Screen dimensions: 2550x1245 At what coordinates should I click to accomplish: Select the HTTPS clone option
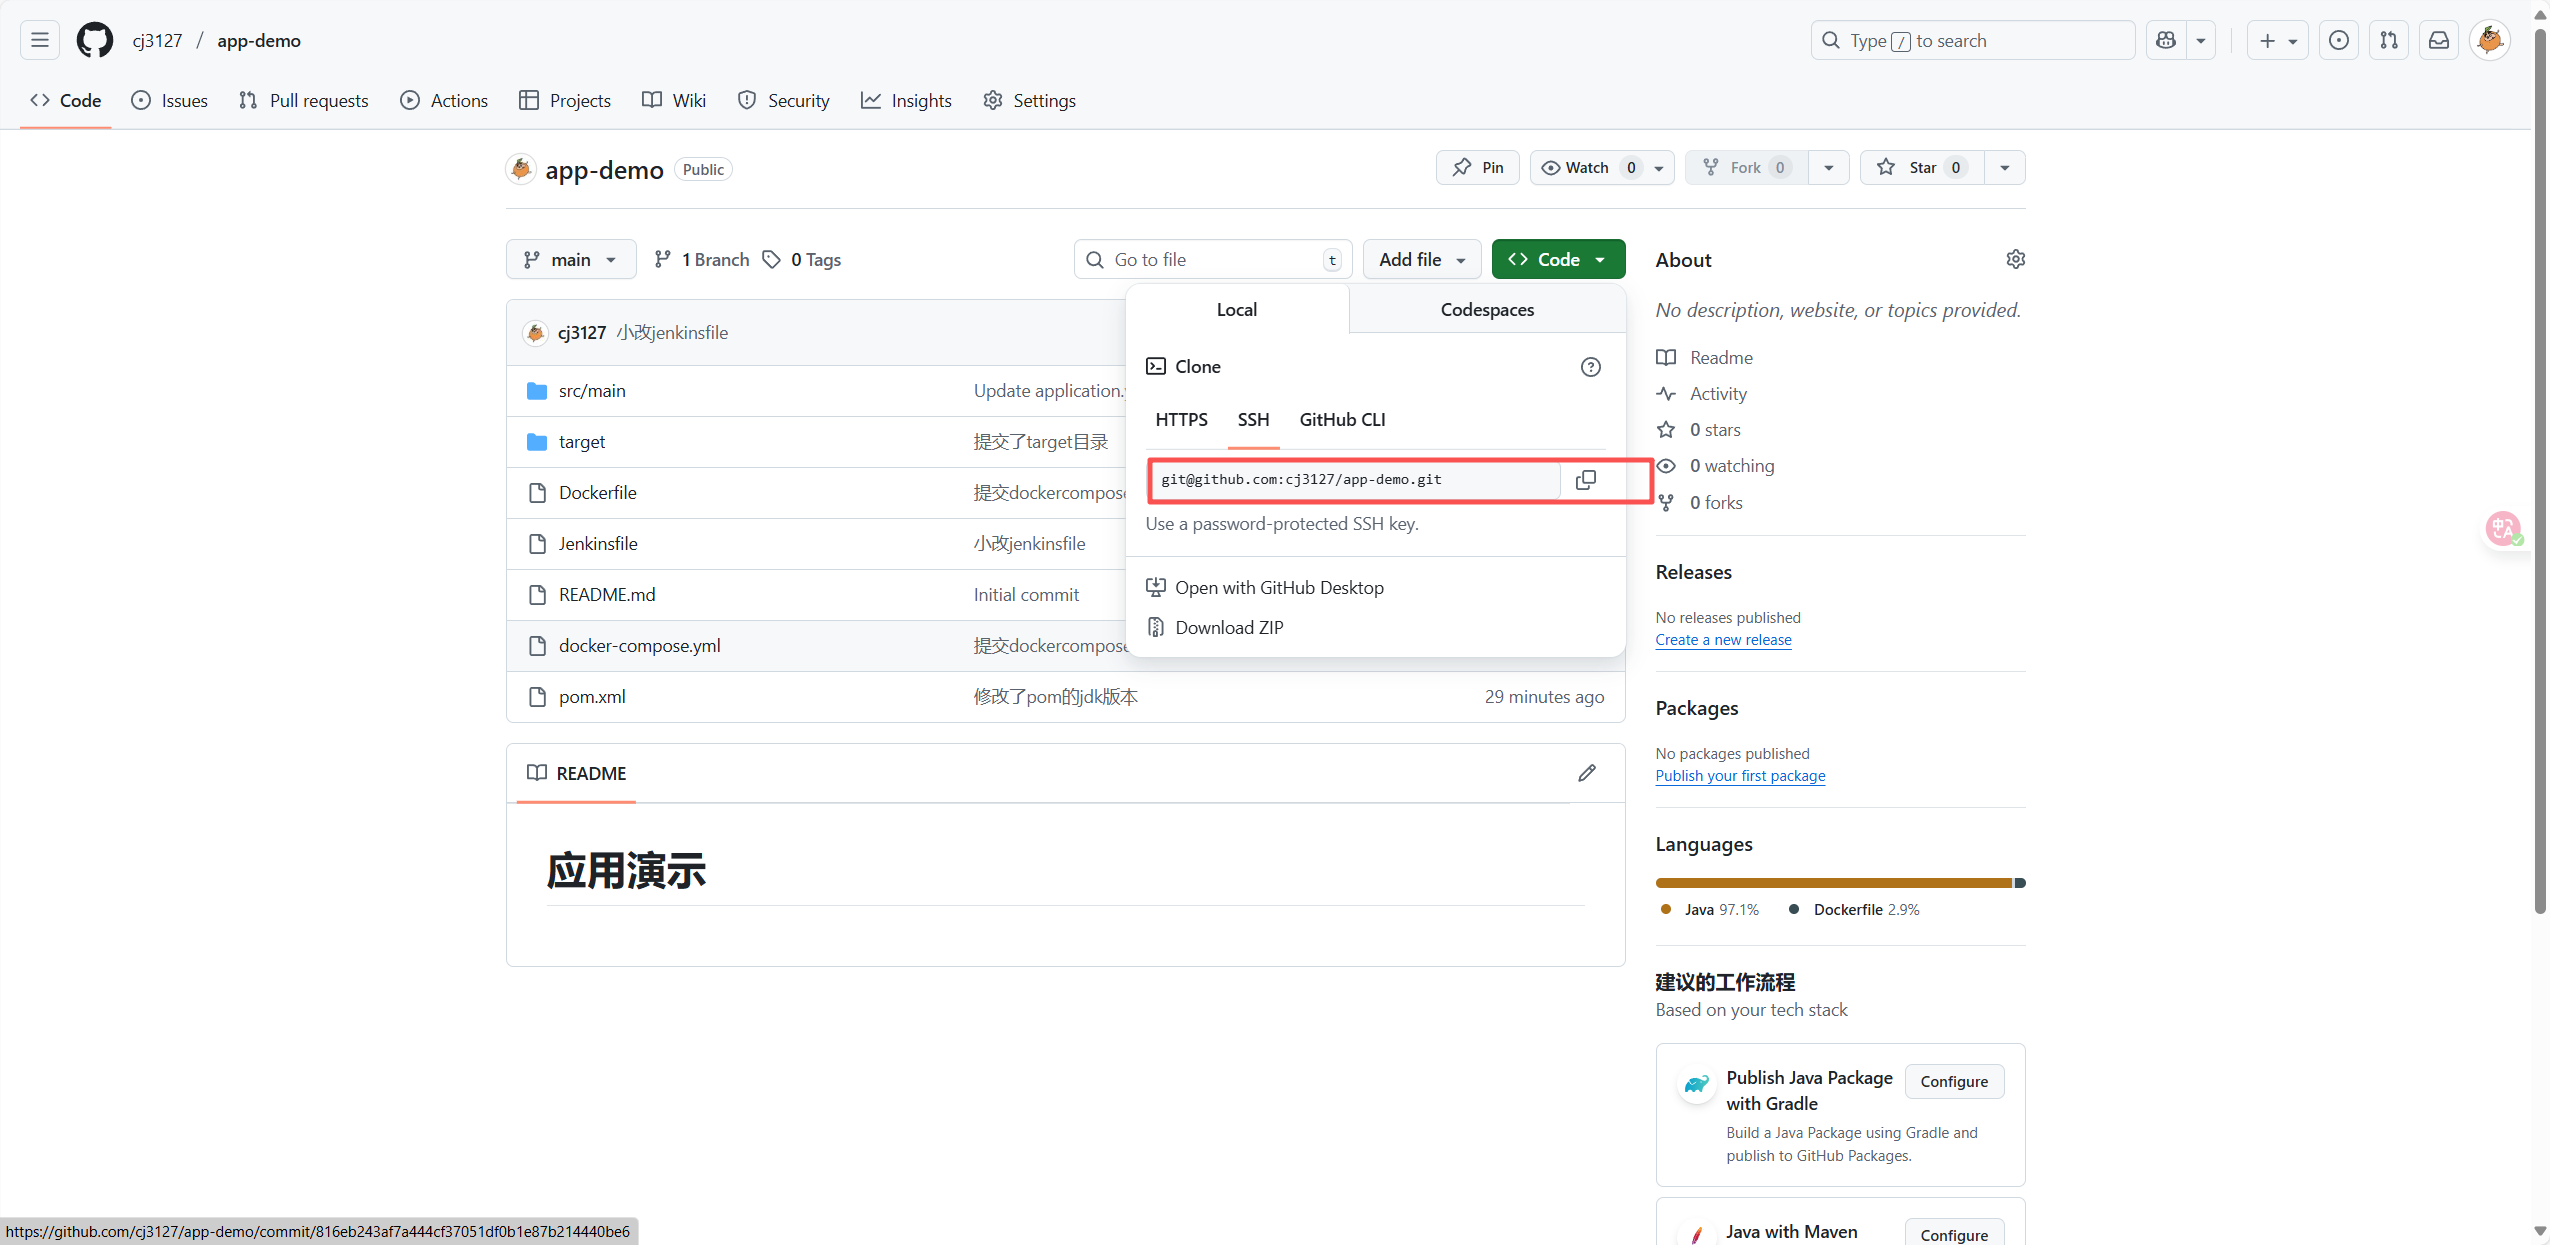click(1181, 420)
